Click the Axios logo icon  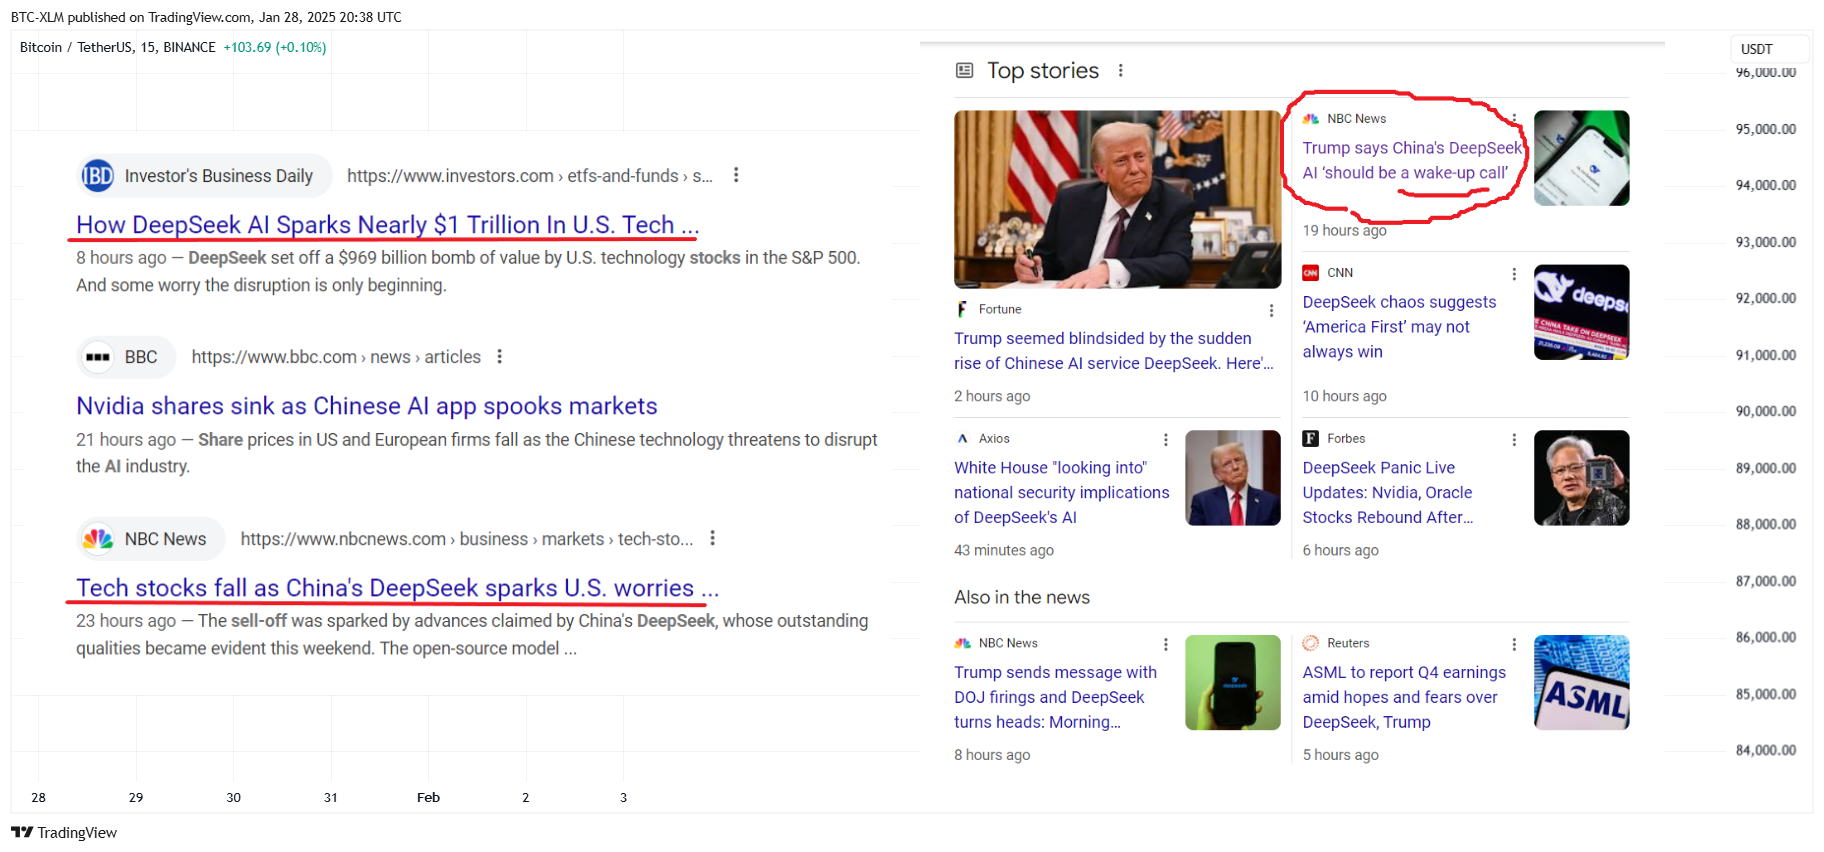(962, 439)
